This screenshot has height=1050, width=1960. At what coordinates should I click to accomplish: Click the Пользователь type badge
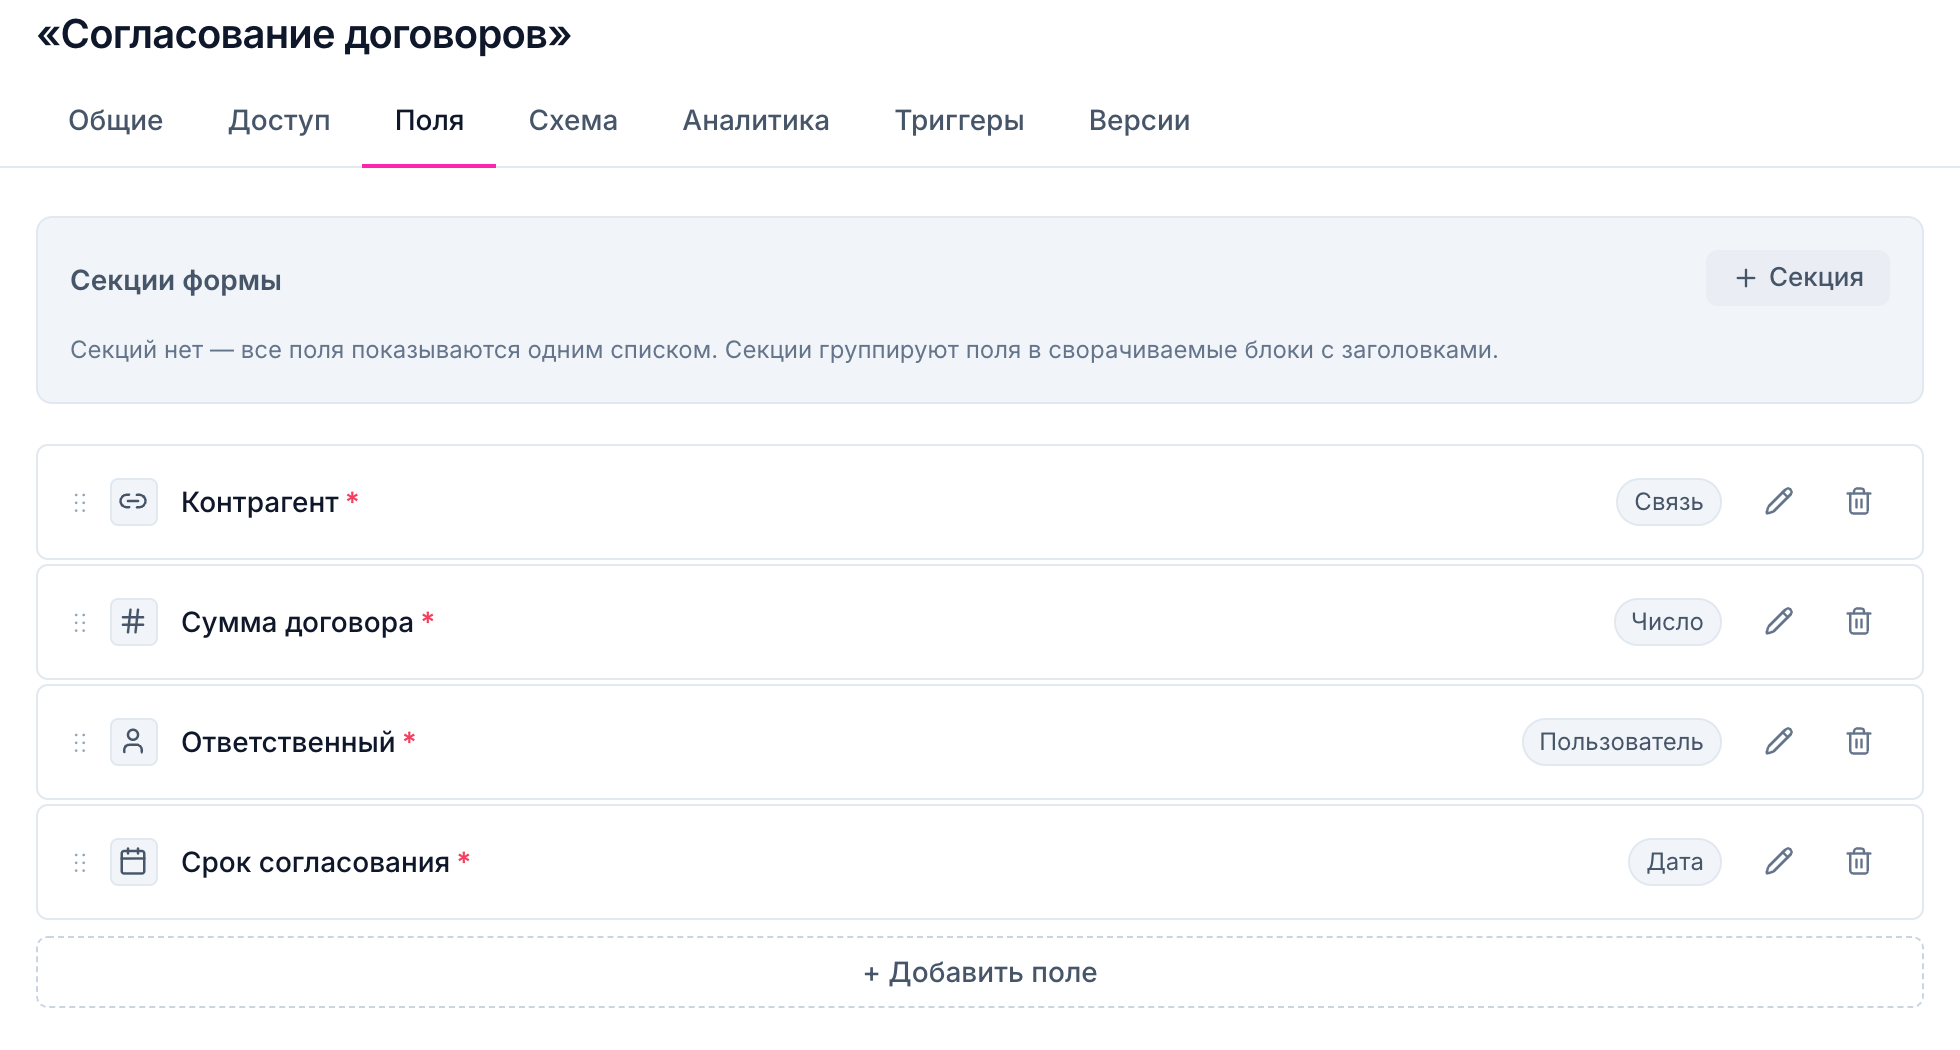click(x=1621, y=742)
